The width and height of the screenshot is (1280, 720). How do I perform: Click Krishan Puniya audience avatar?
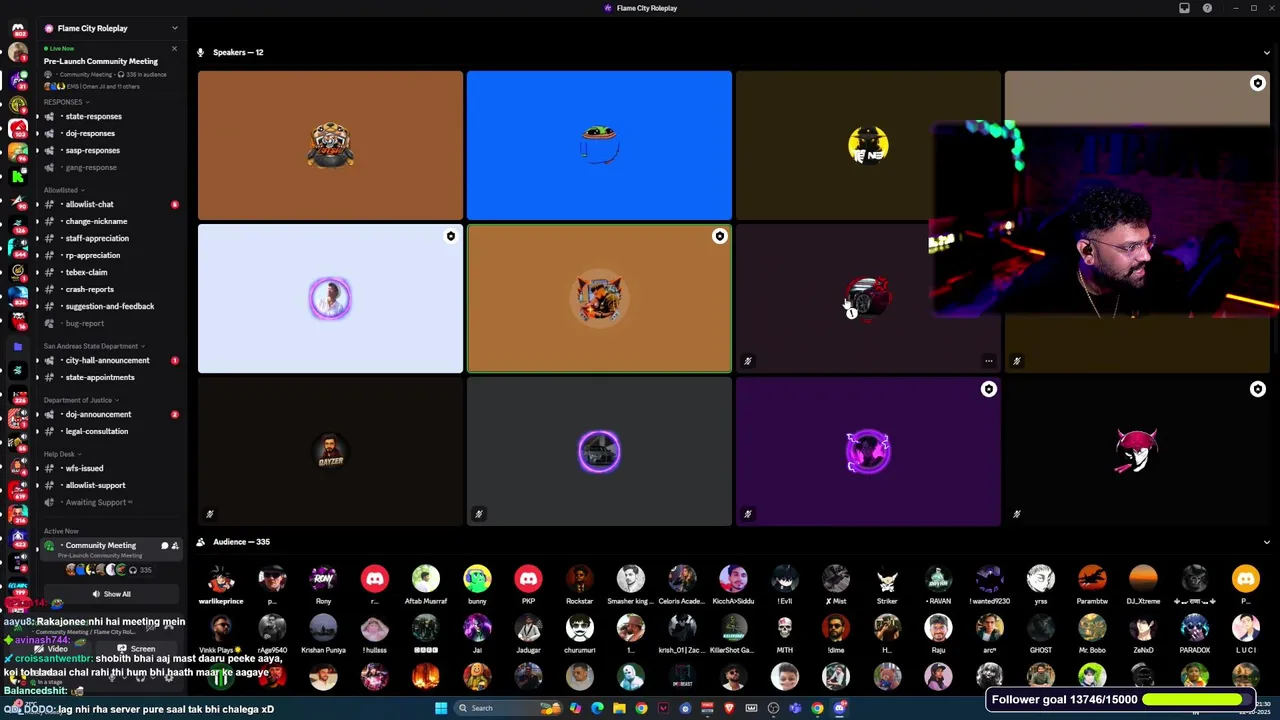click(323, 628)
